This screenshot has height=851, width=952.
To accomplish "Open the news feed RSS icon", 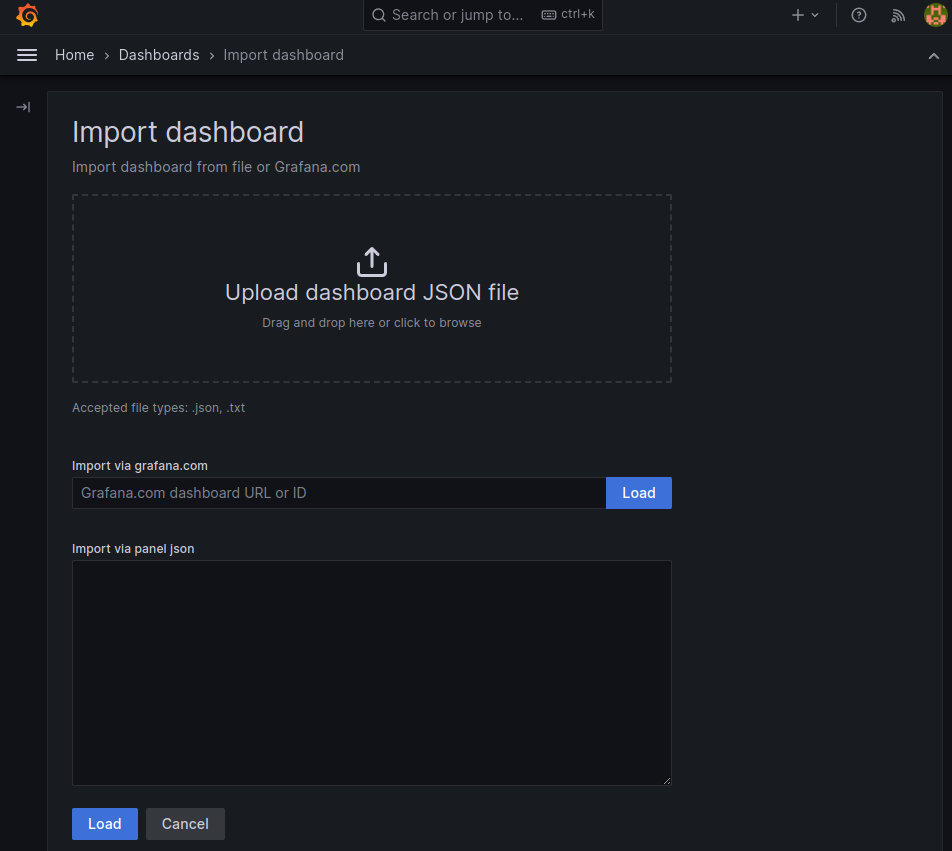I will tap(898, 15).
